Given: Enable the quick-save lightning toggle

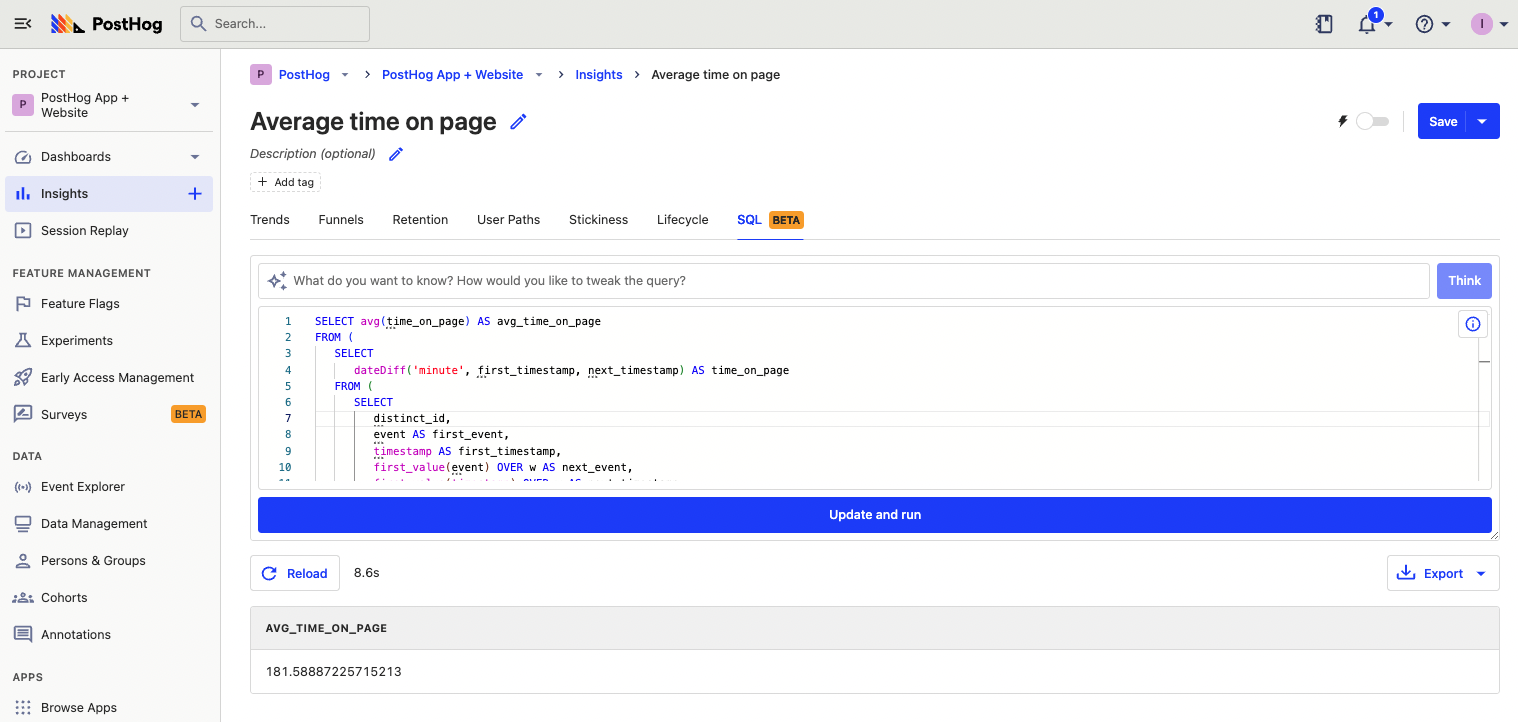Looking at the screenshot, I should tap(1372, 120).
